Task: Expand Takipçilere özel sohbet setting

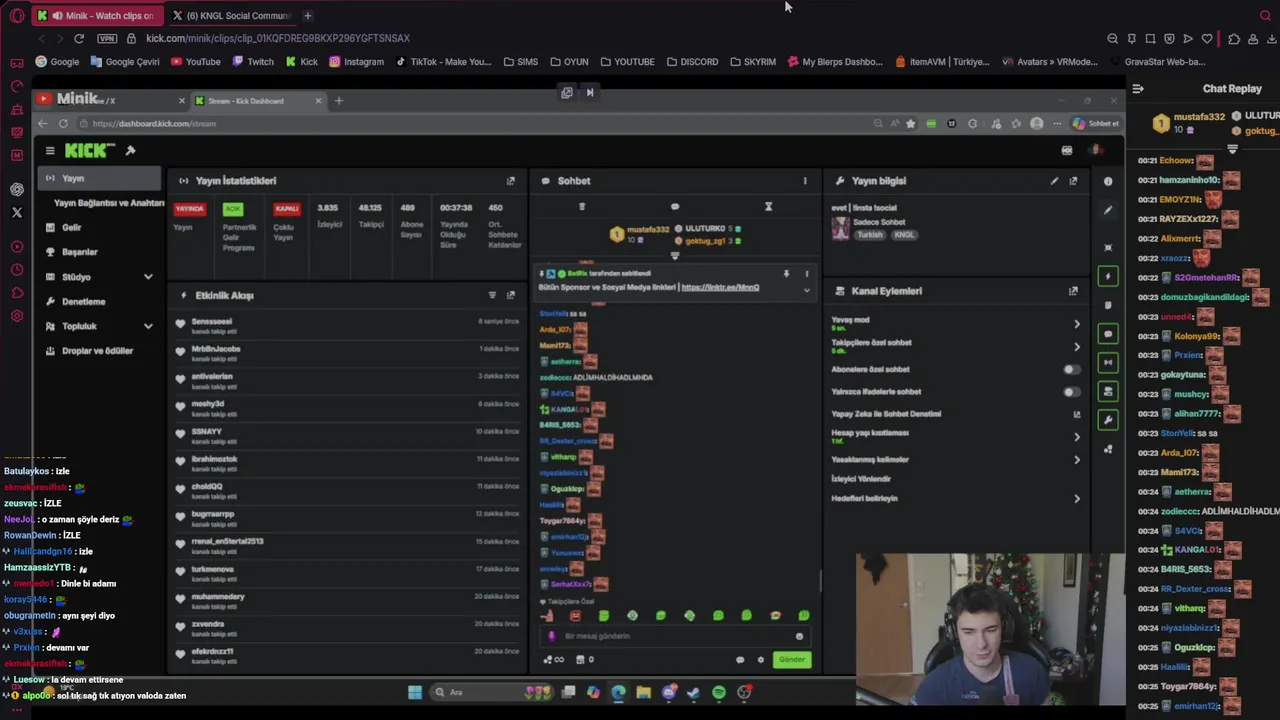Action: 1076,347
